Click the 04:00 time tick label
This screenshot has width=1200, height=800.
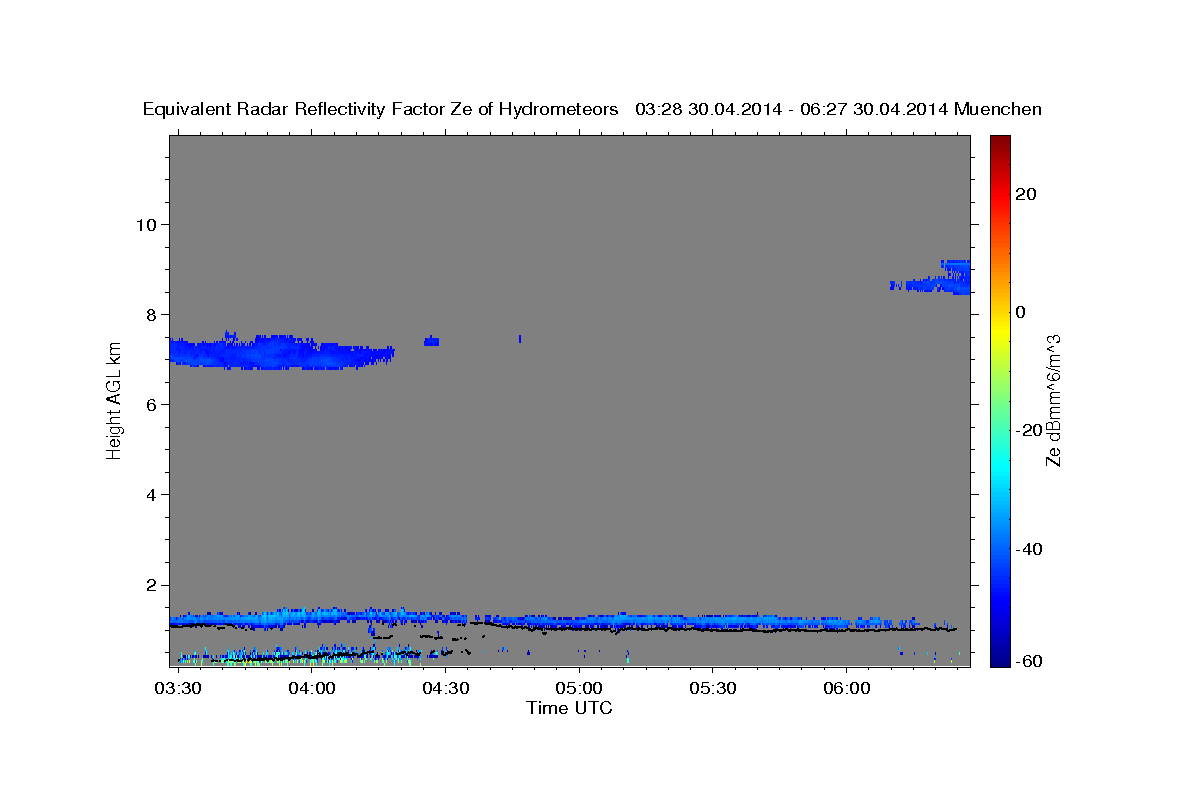pos(312,689)
